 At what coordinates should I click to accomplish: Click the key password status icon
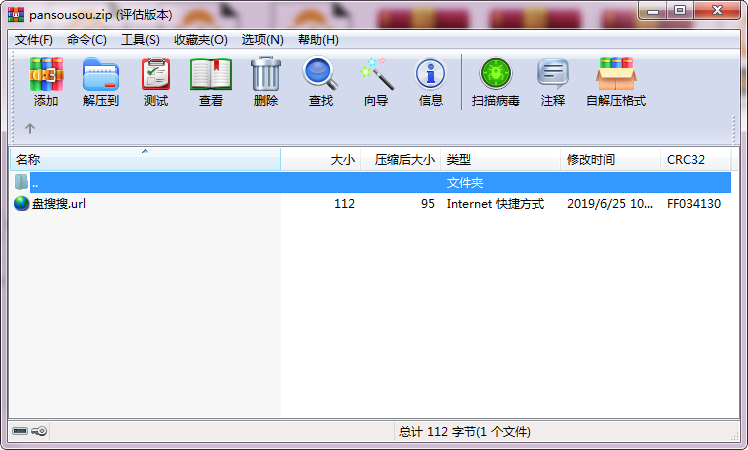(x=39, y=431)
